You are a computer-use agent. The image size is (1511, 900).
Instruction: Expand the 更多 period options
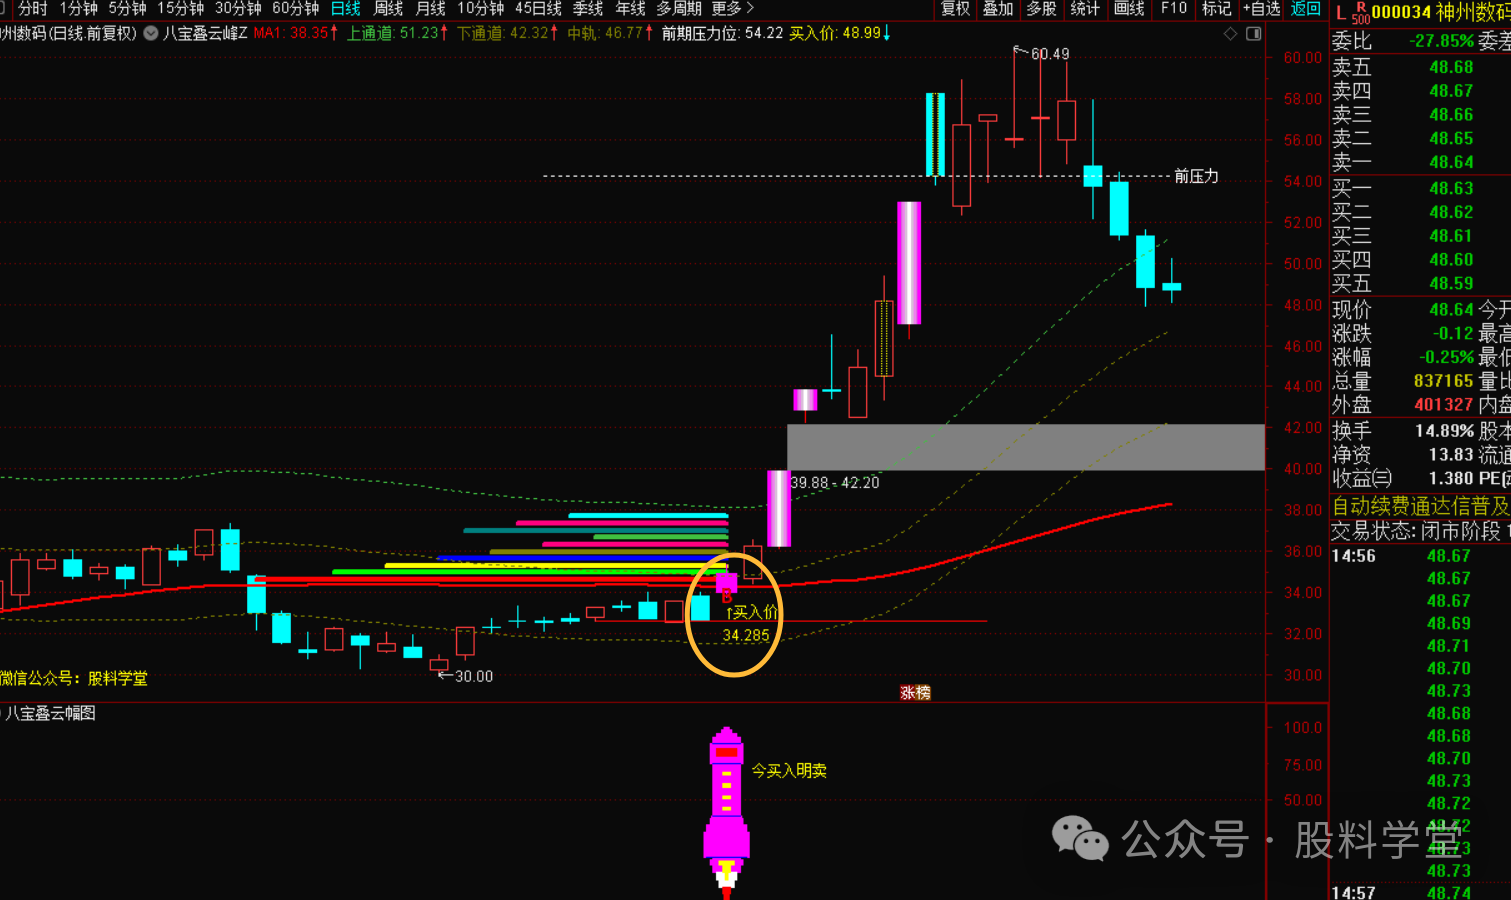[x=732, y=9]
